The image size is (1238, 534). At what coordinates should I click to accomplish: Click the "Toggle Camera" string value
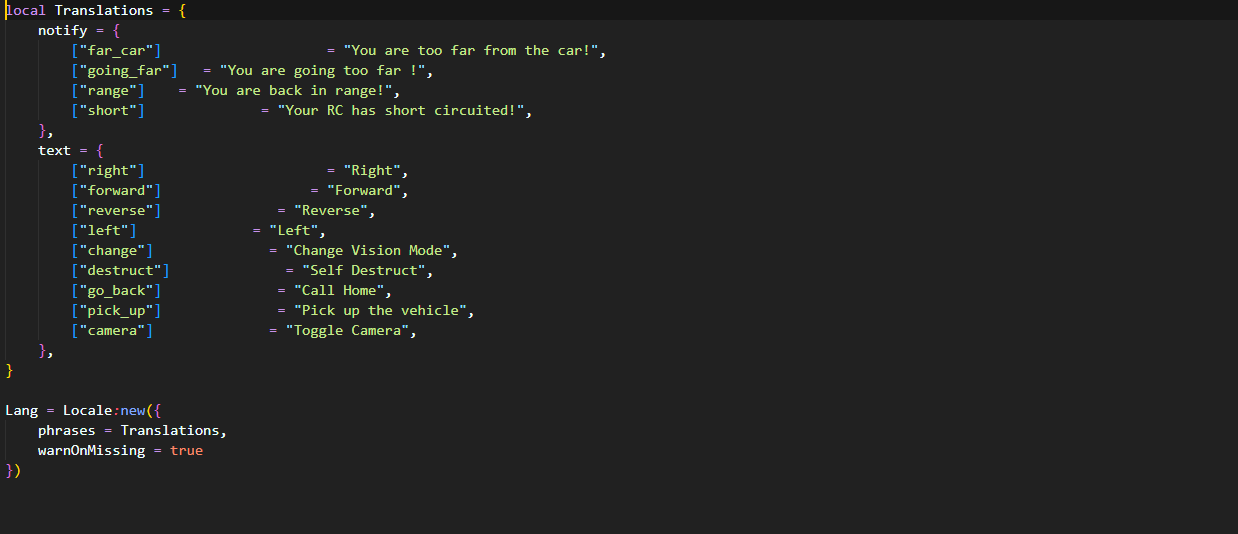pos(348,330)
